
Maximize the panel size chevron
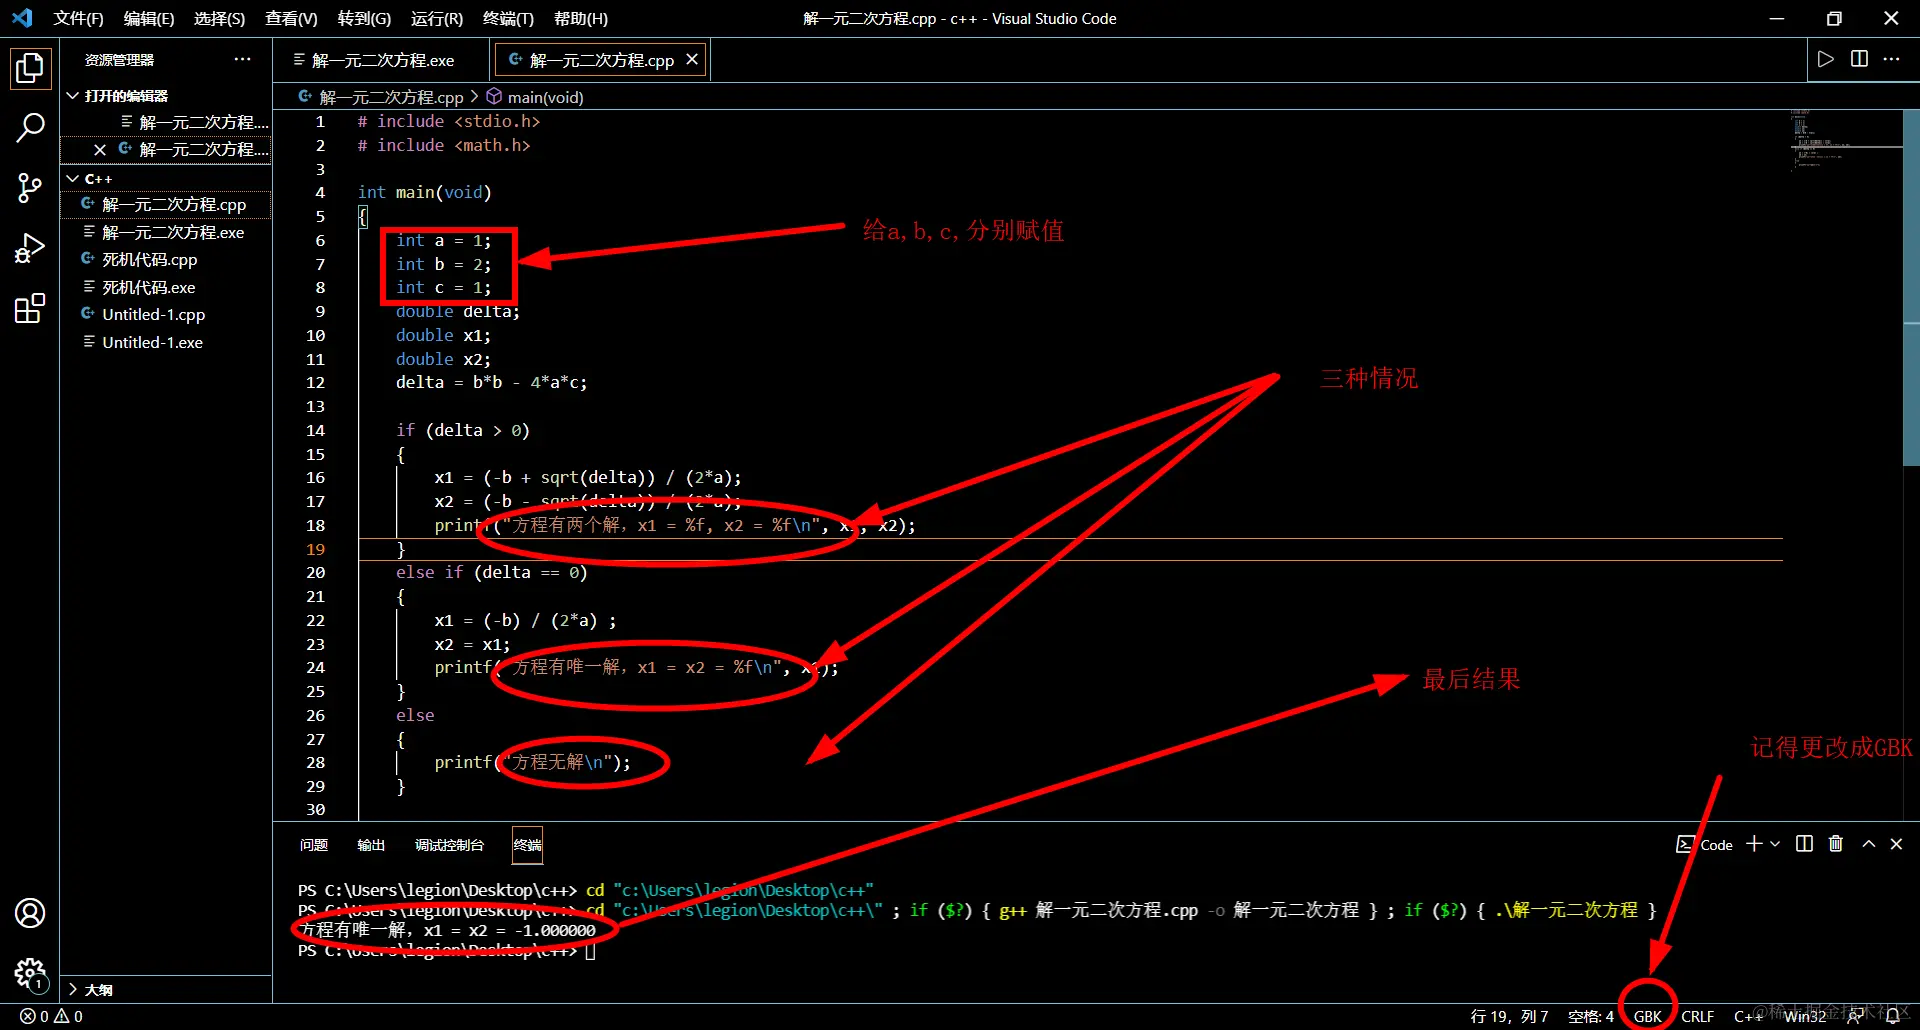(x=1868, y=844)
